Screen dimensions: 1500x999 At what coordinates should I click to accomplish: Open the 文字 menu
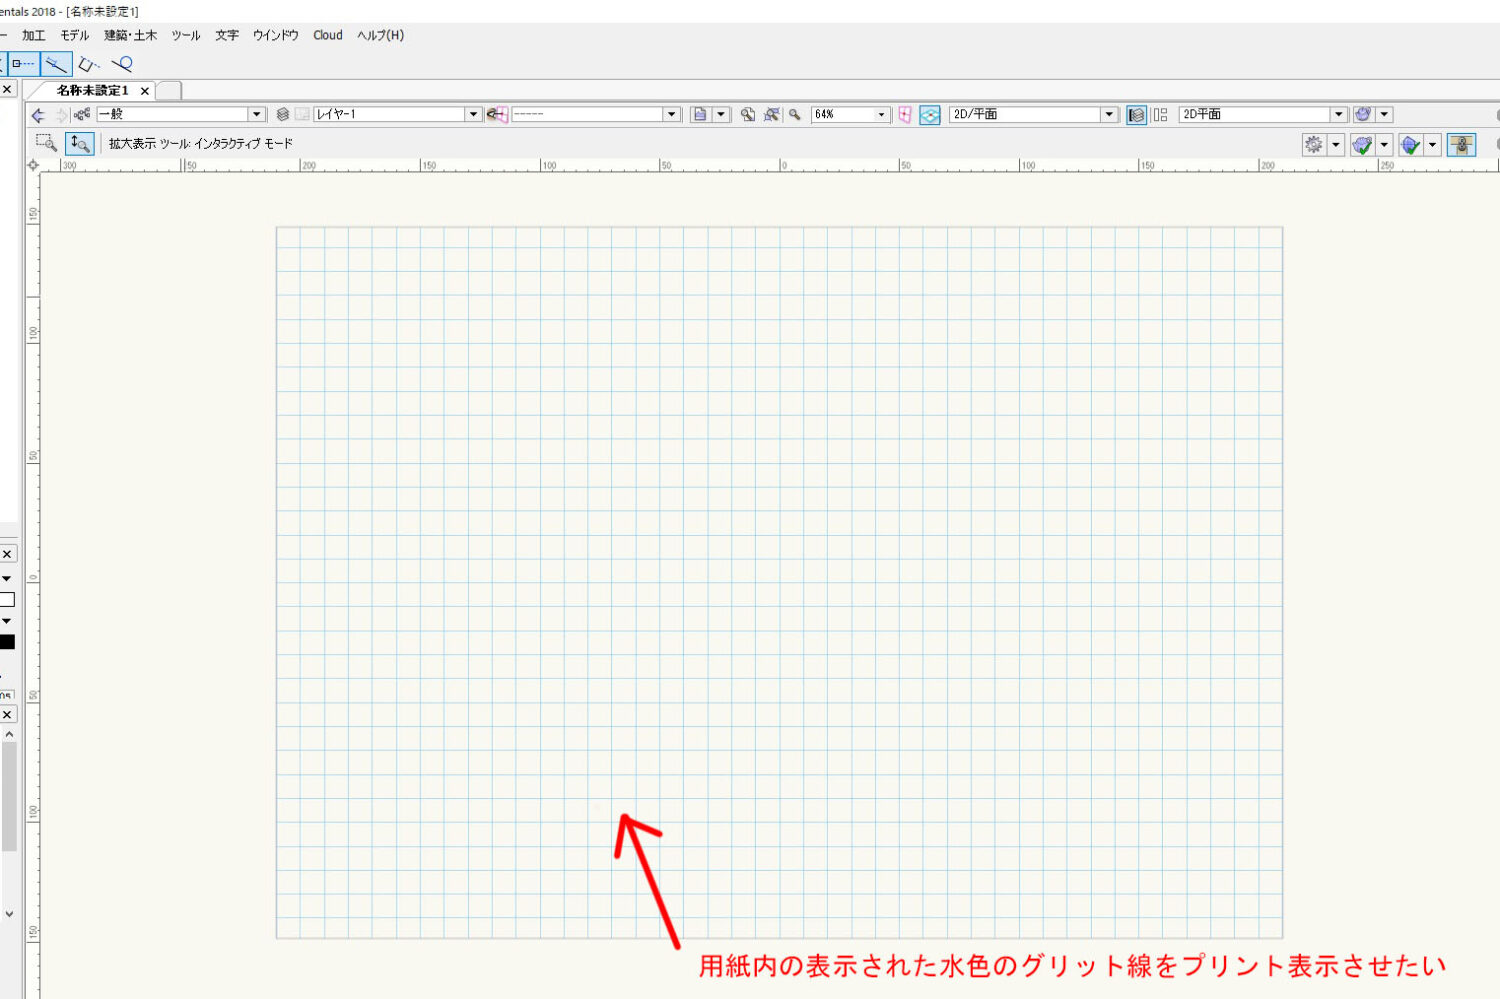(x=227, y=35)
